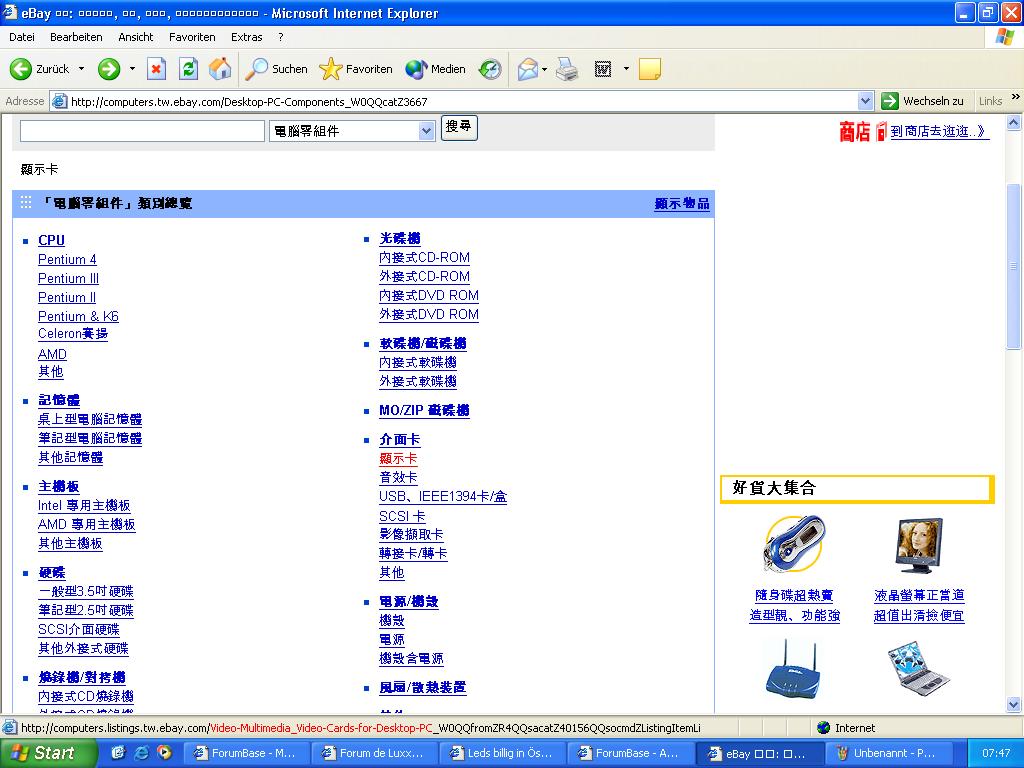The height and width of the screenshot is (768, 1024).
Task: Open the 內接式DVD ROM link
Action: point(429,295)
